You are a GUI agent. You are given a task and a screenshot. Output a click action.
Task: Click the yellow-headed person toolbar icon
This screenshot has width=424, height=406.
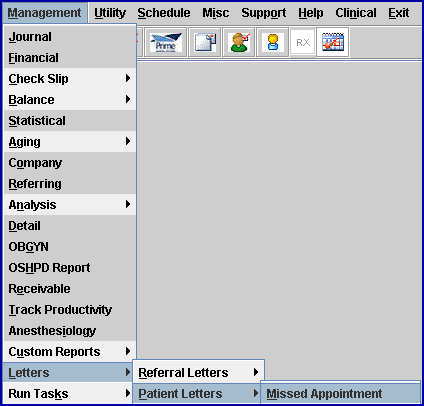click(x=273, y=43)
